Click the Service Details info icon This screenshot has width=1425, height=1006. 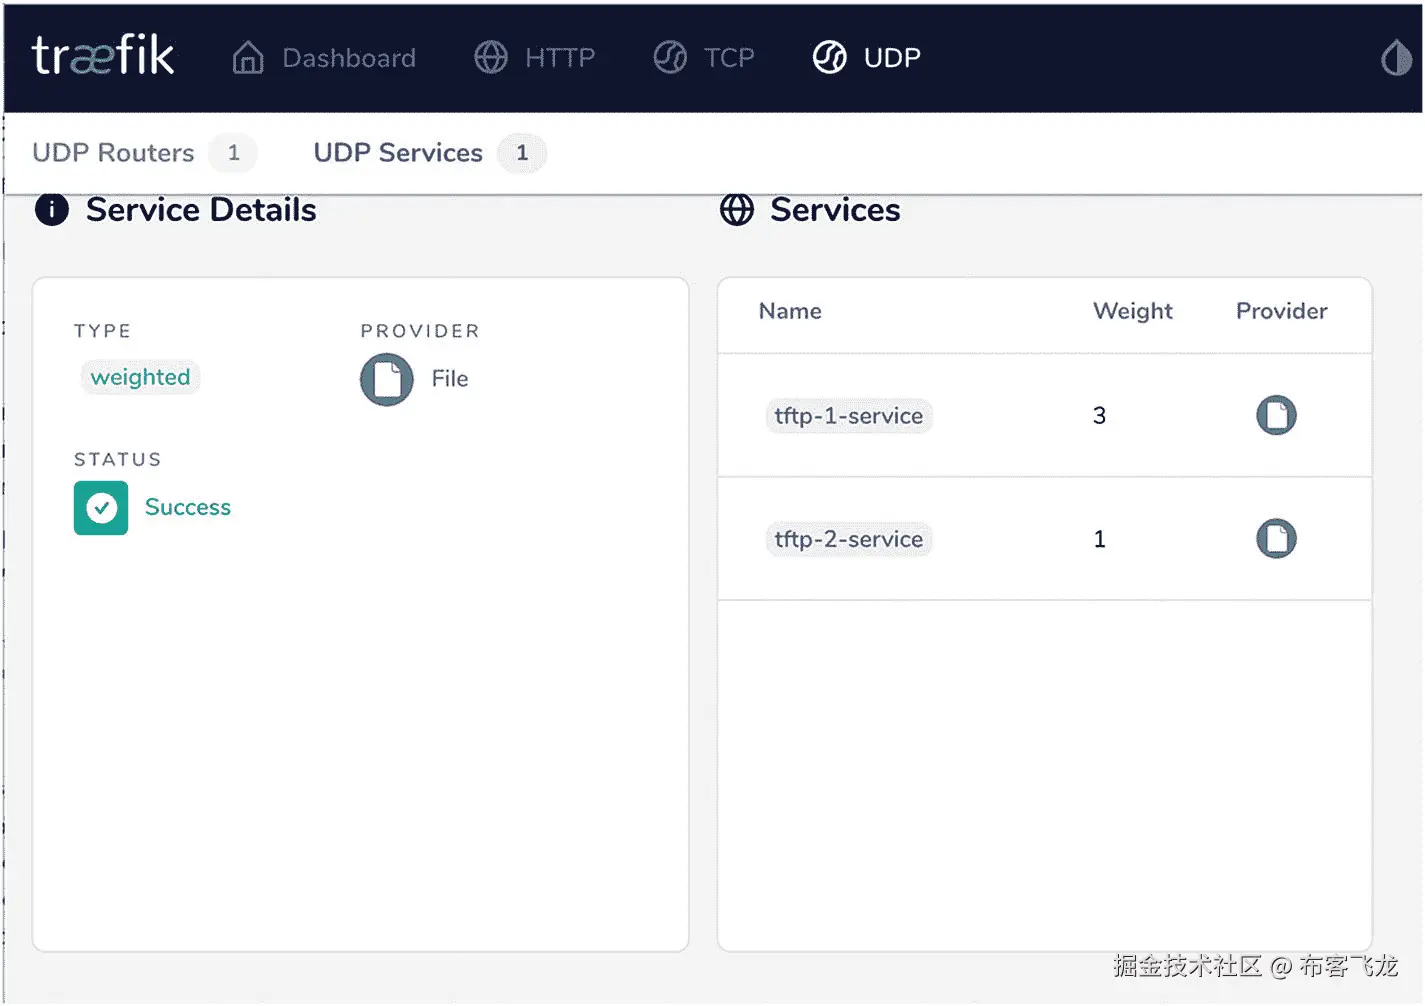coord(52,210)
